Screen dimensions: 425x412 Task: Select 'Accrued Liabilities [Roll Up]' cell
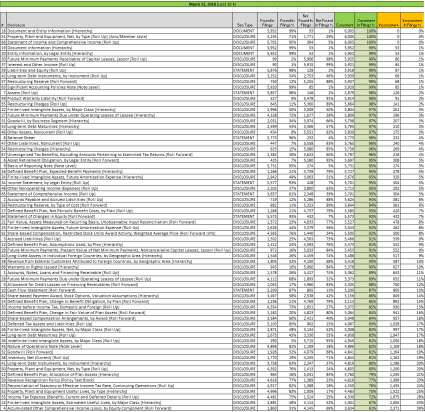(119, 239)
